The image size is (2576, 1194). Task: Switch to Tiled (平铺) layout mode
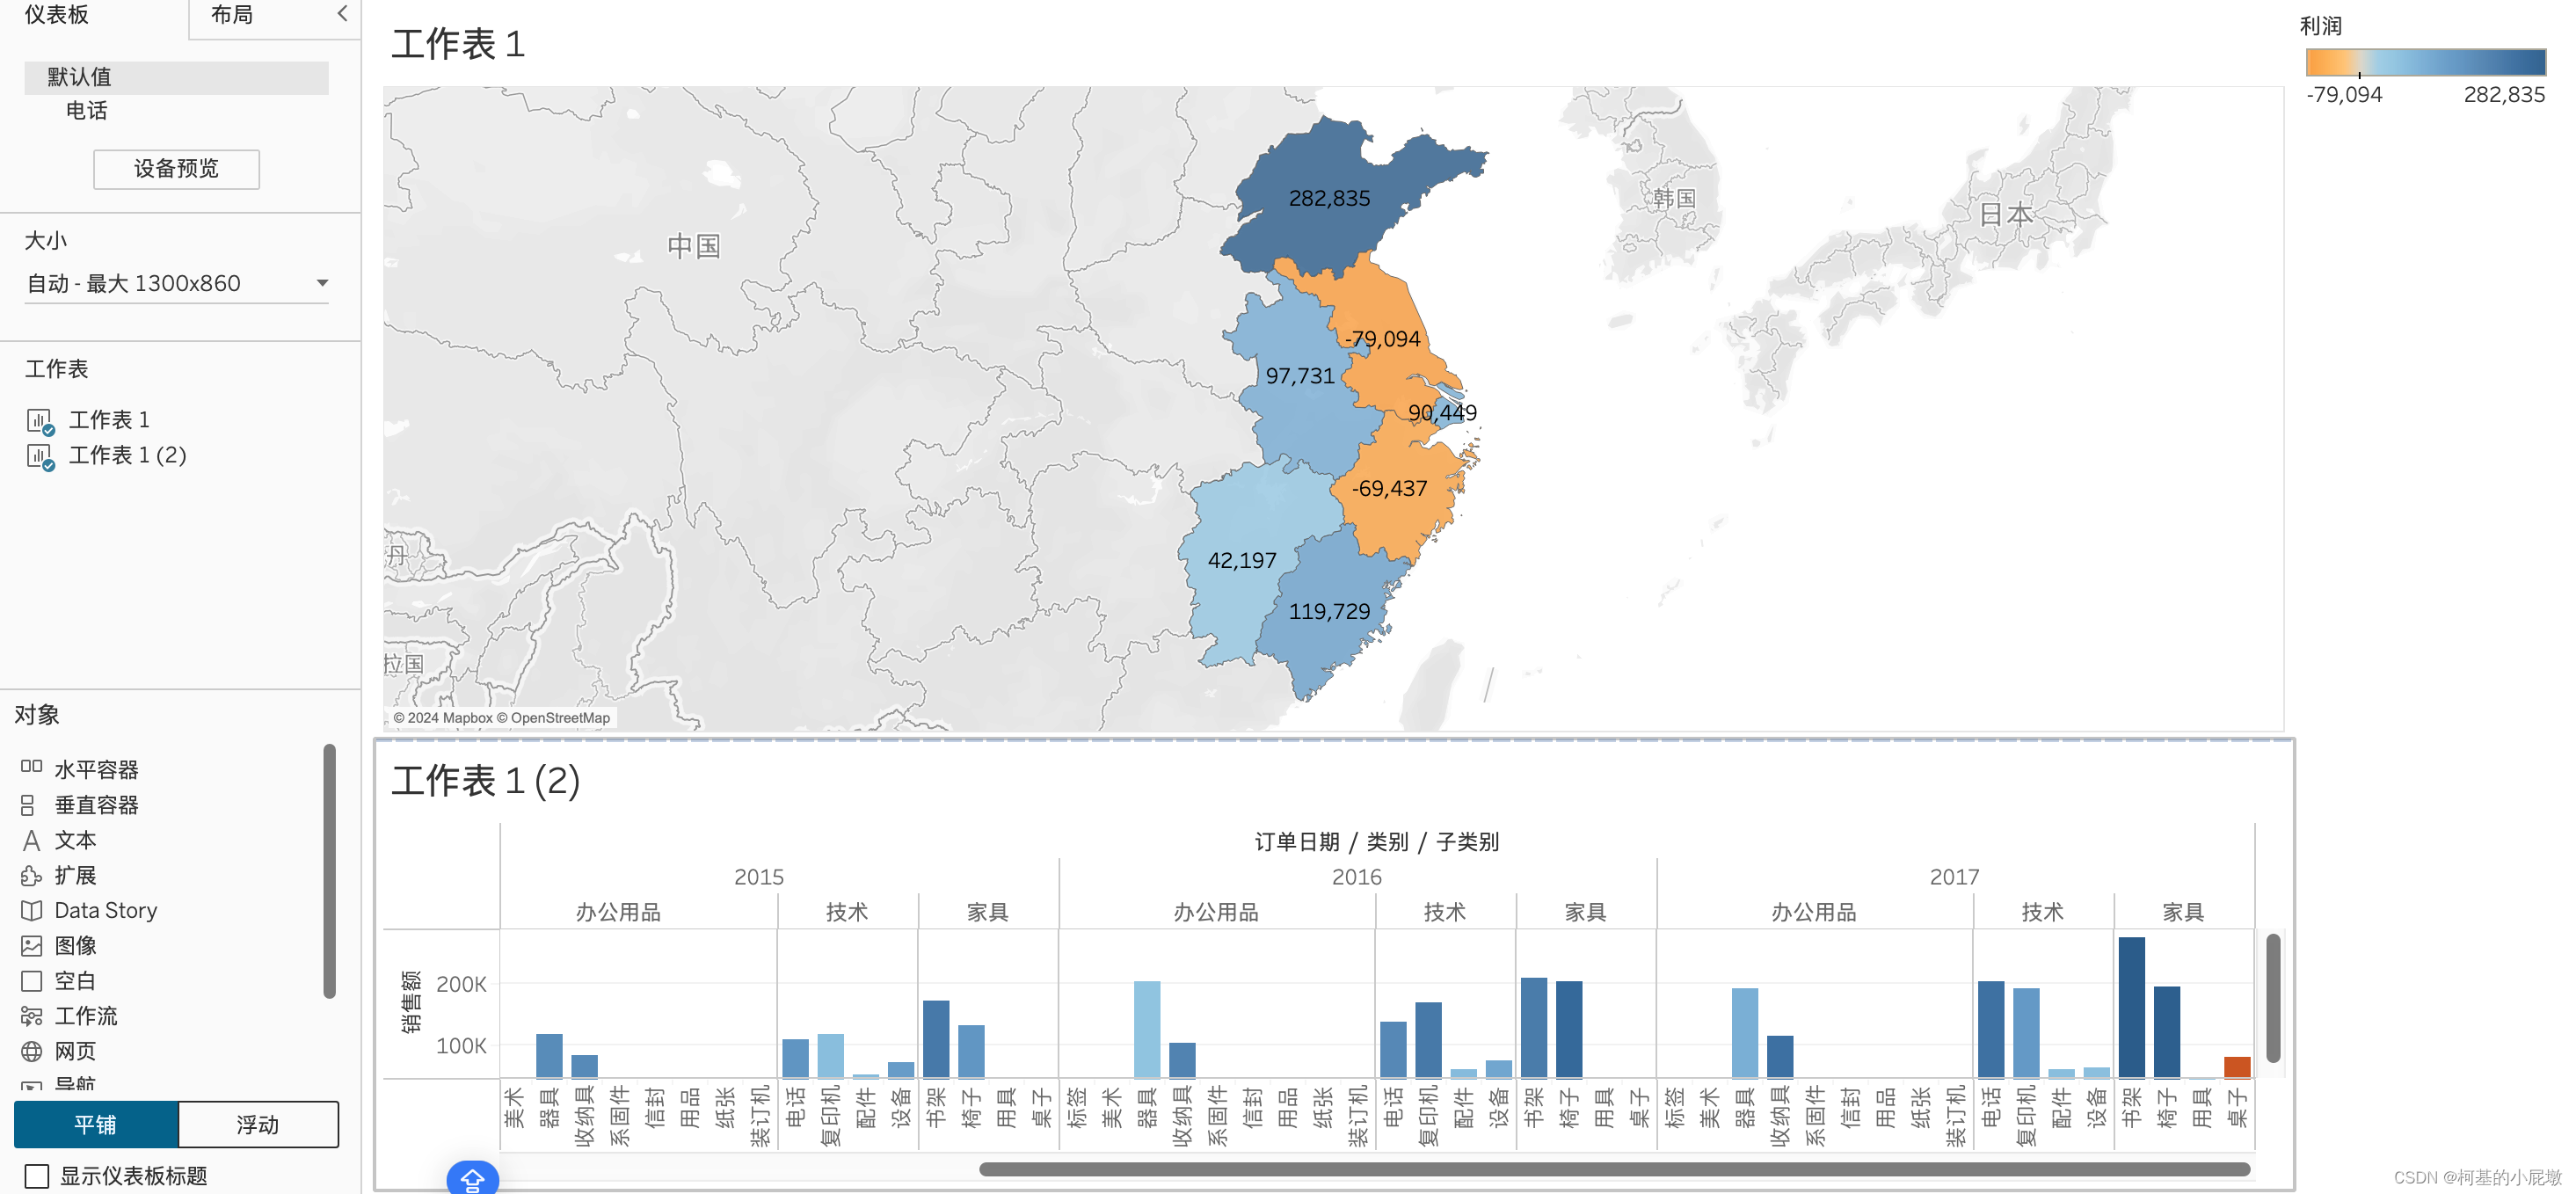pyautogui.click(x=96, y=1124)
